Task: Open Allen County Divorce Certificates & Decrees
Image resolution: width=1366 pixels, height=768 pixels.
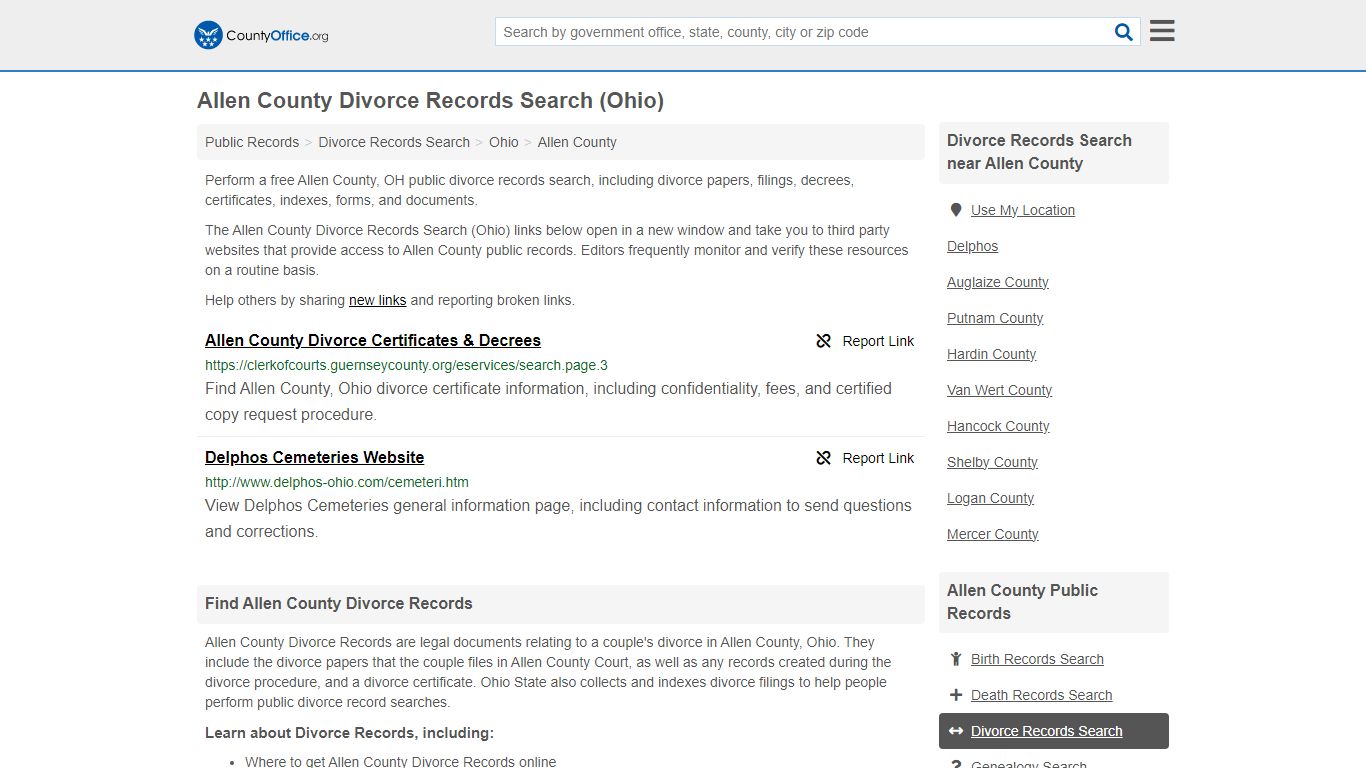Action: point(373,340)
